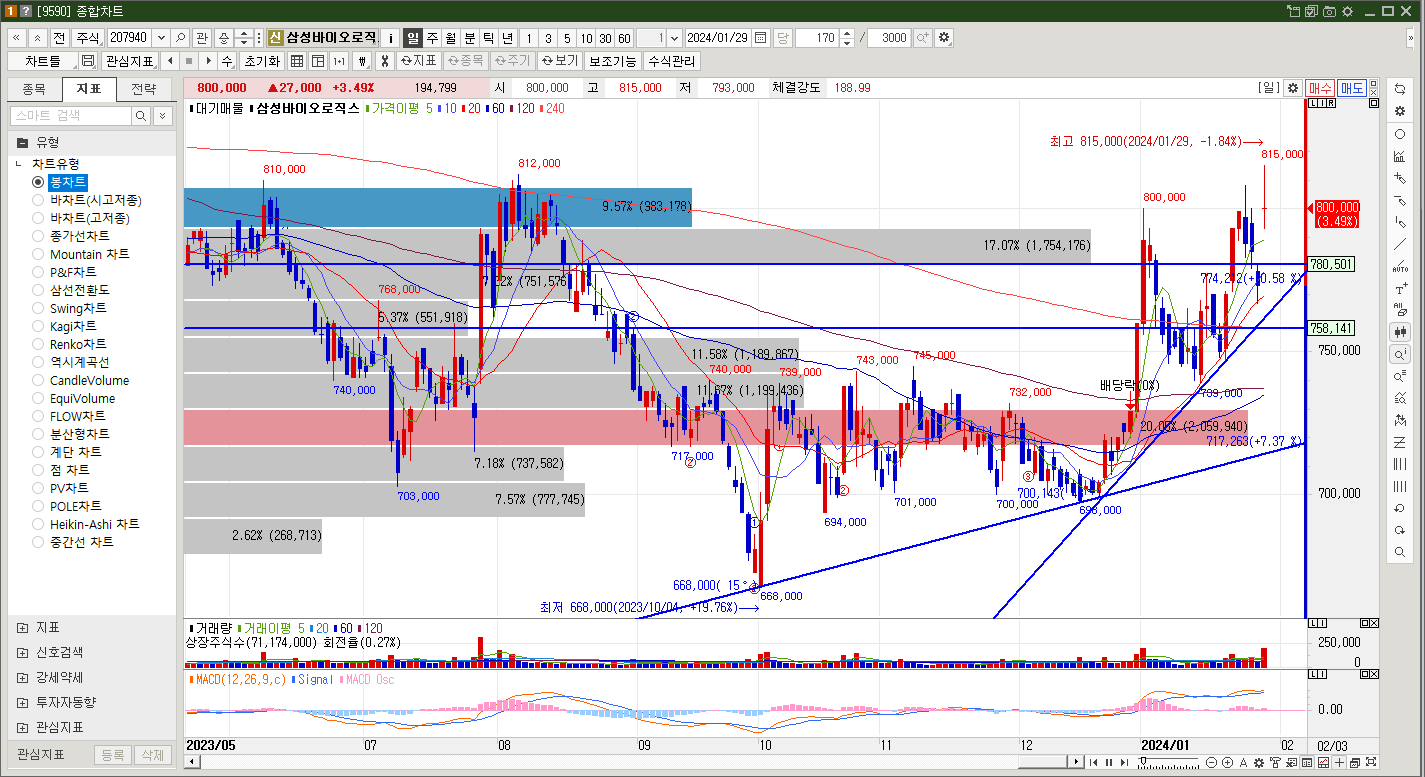Open the title bar settings gear icon
Viewport: 1425px width, 777px height.
point(1347,11)
